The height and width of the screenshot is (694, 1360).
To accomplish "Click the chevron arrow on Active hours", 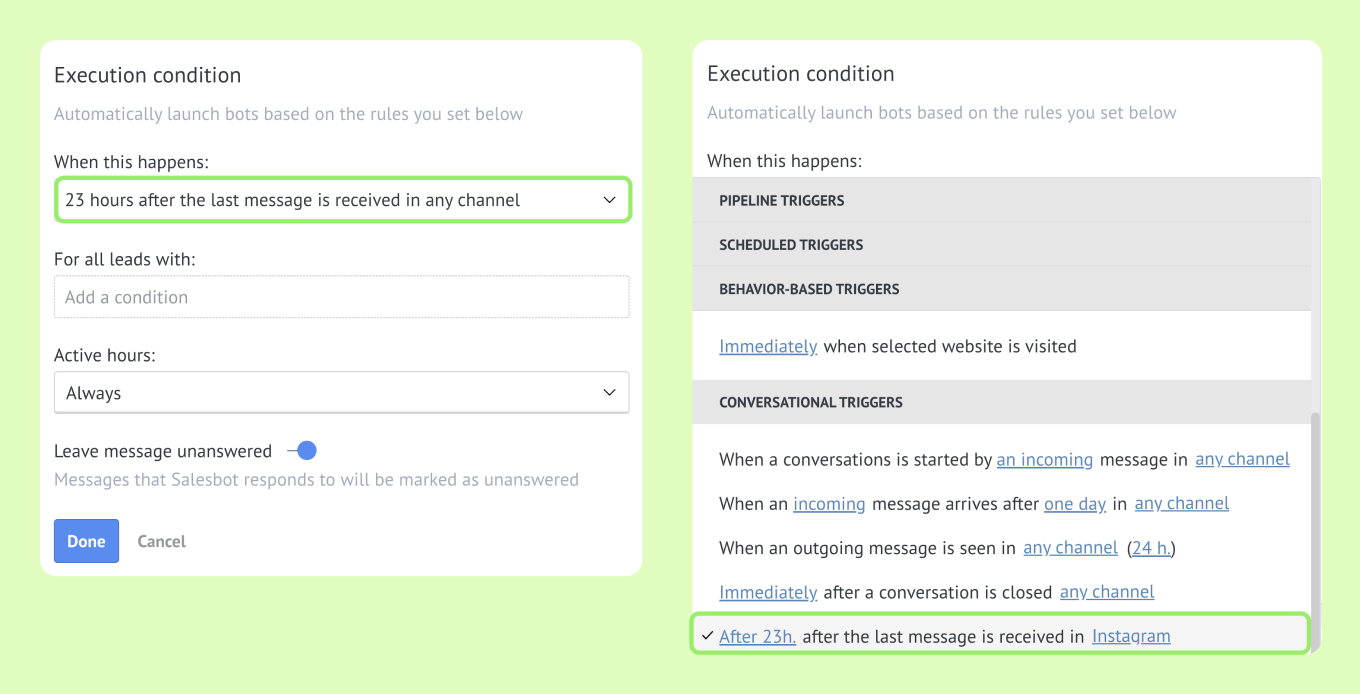I will pos(609,393).
